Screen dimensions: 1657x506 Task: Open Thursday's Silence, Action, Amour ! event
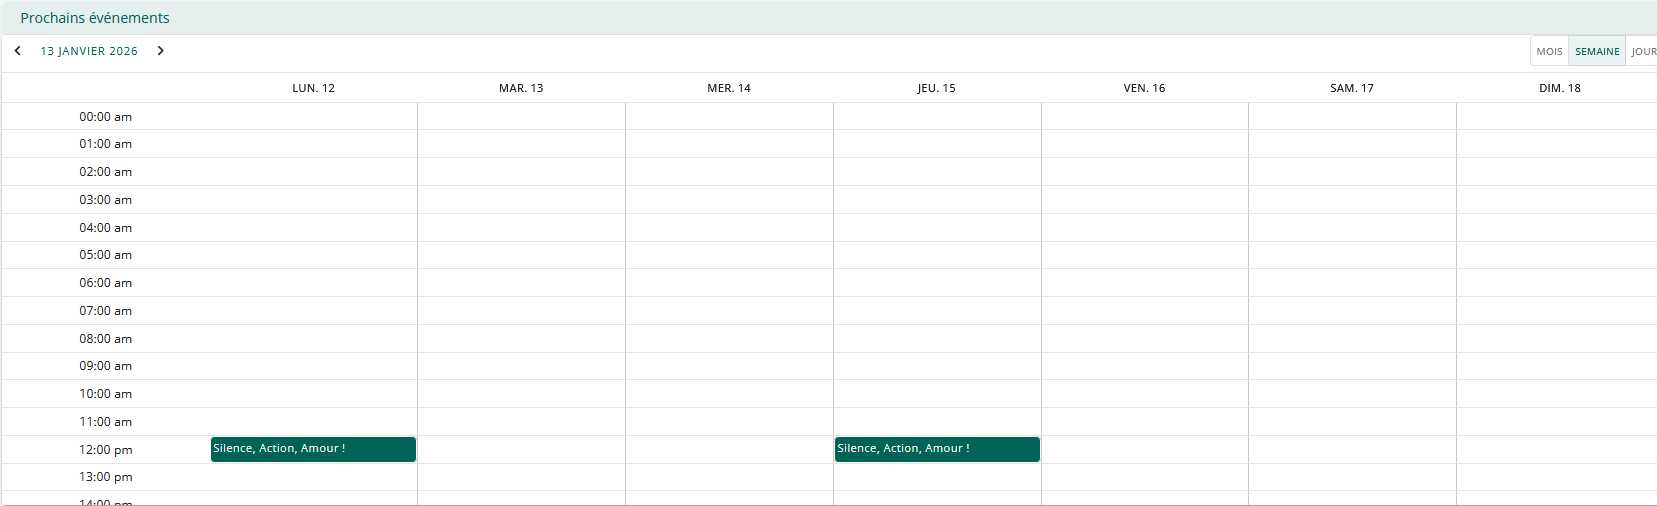click(937, 449)
